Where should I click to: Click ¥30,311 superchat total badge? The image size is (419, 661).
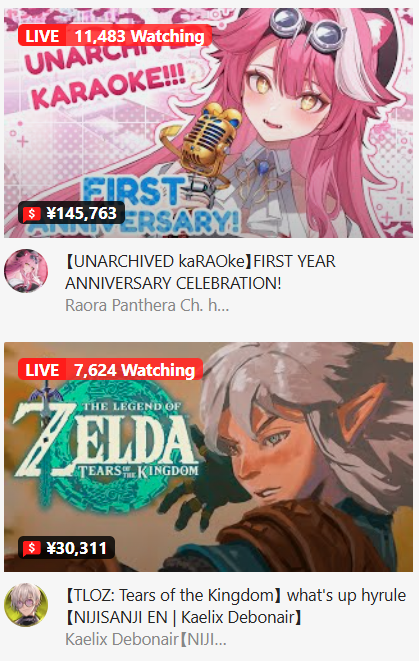click(x=67, y=548)
